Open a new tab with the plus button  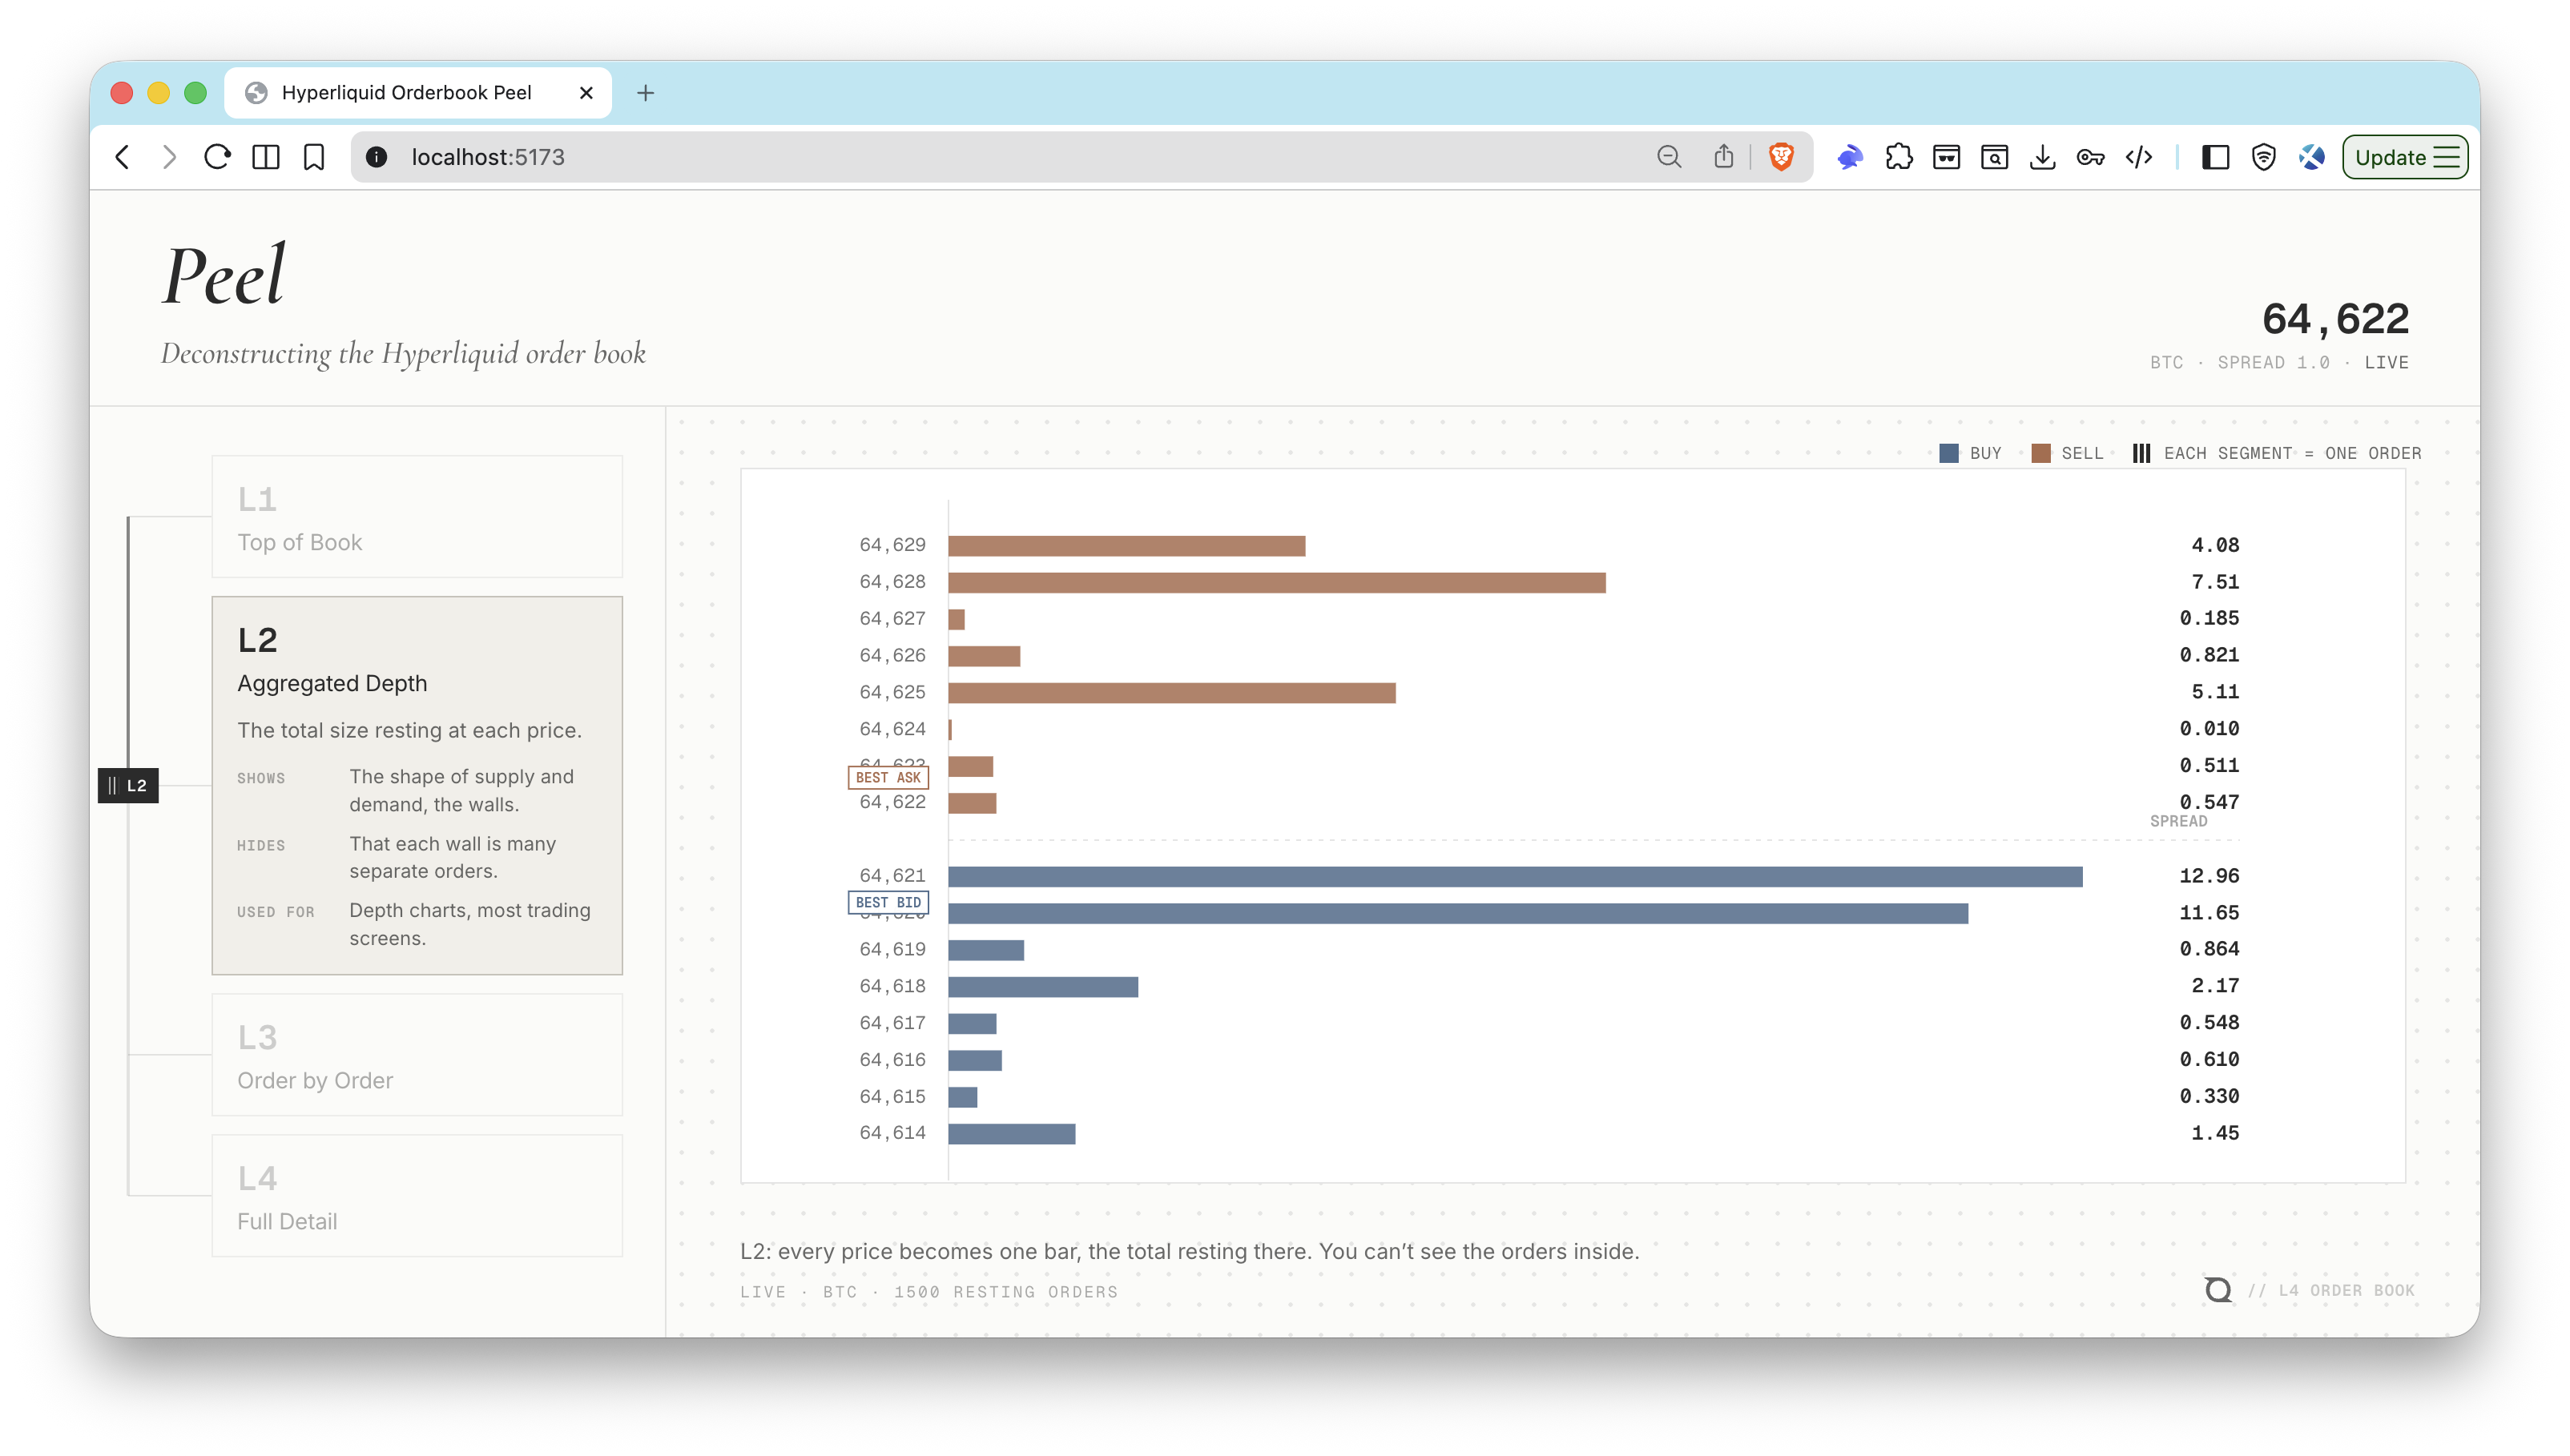coord(645,93)
